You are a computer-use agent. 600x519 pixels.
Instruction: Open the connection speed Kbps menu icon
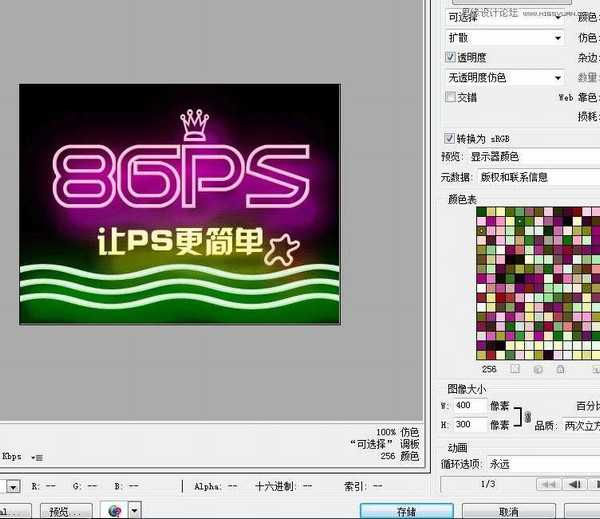pyautogui.click(x=37, y=457)
